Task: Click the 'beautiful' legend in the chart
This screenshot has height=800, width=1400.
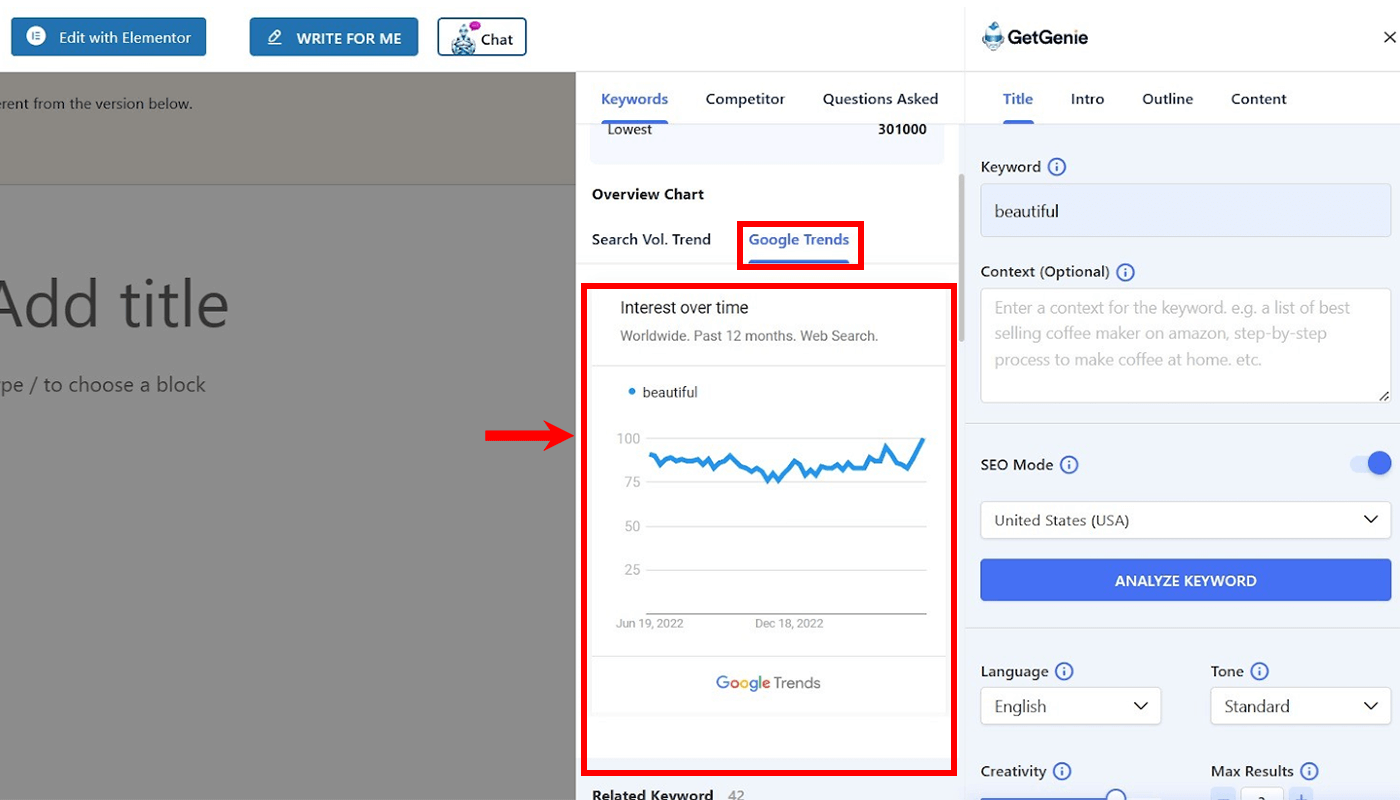Action: click(x=662, y=392)
